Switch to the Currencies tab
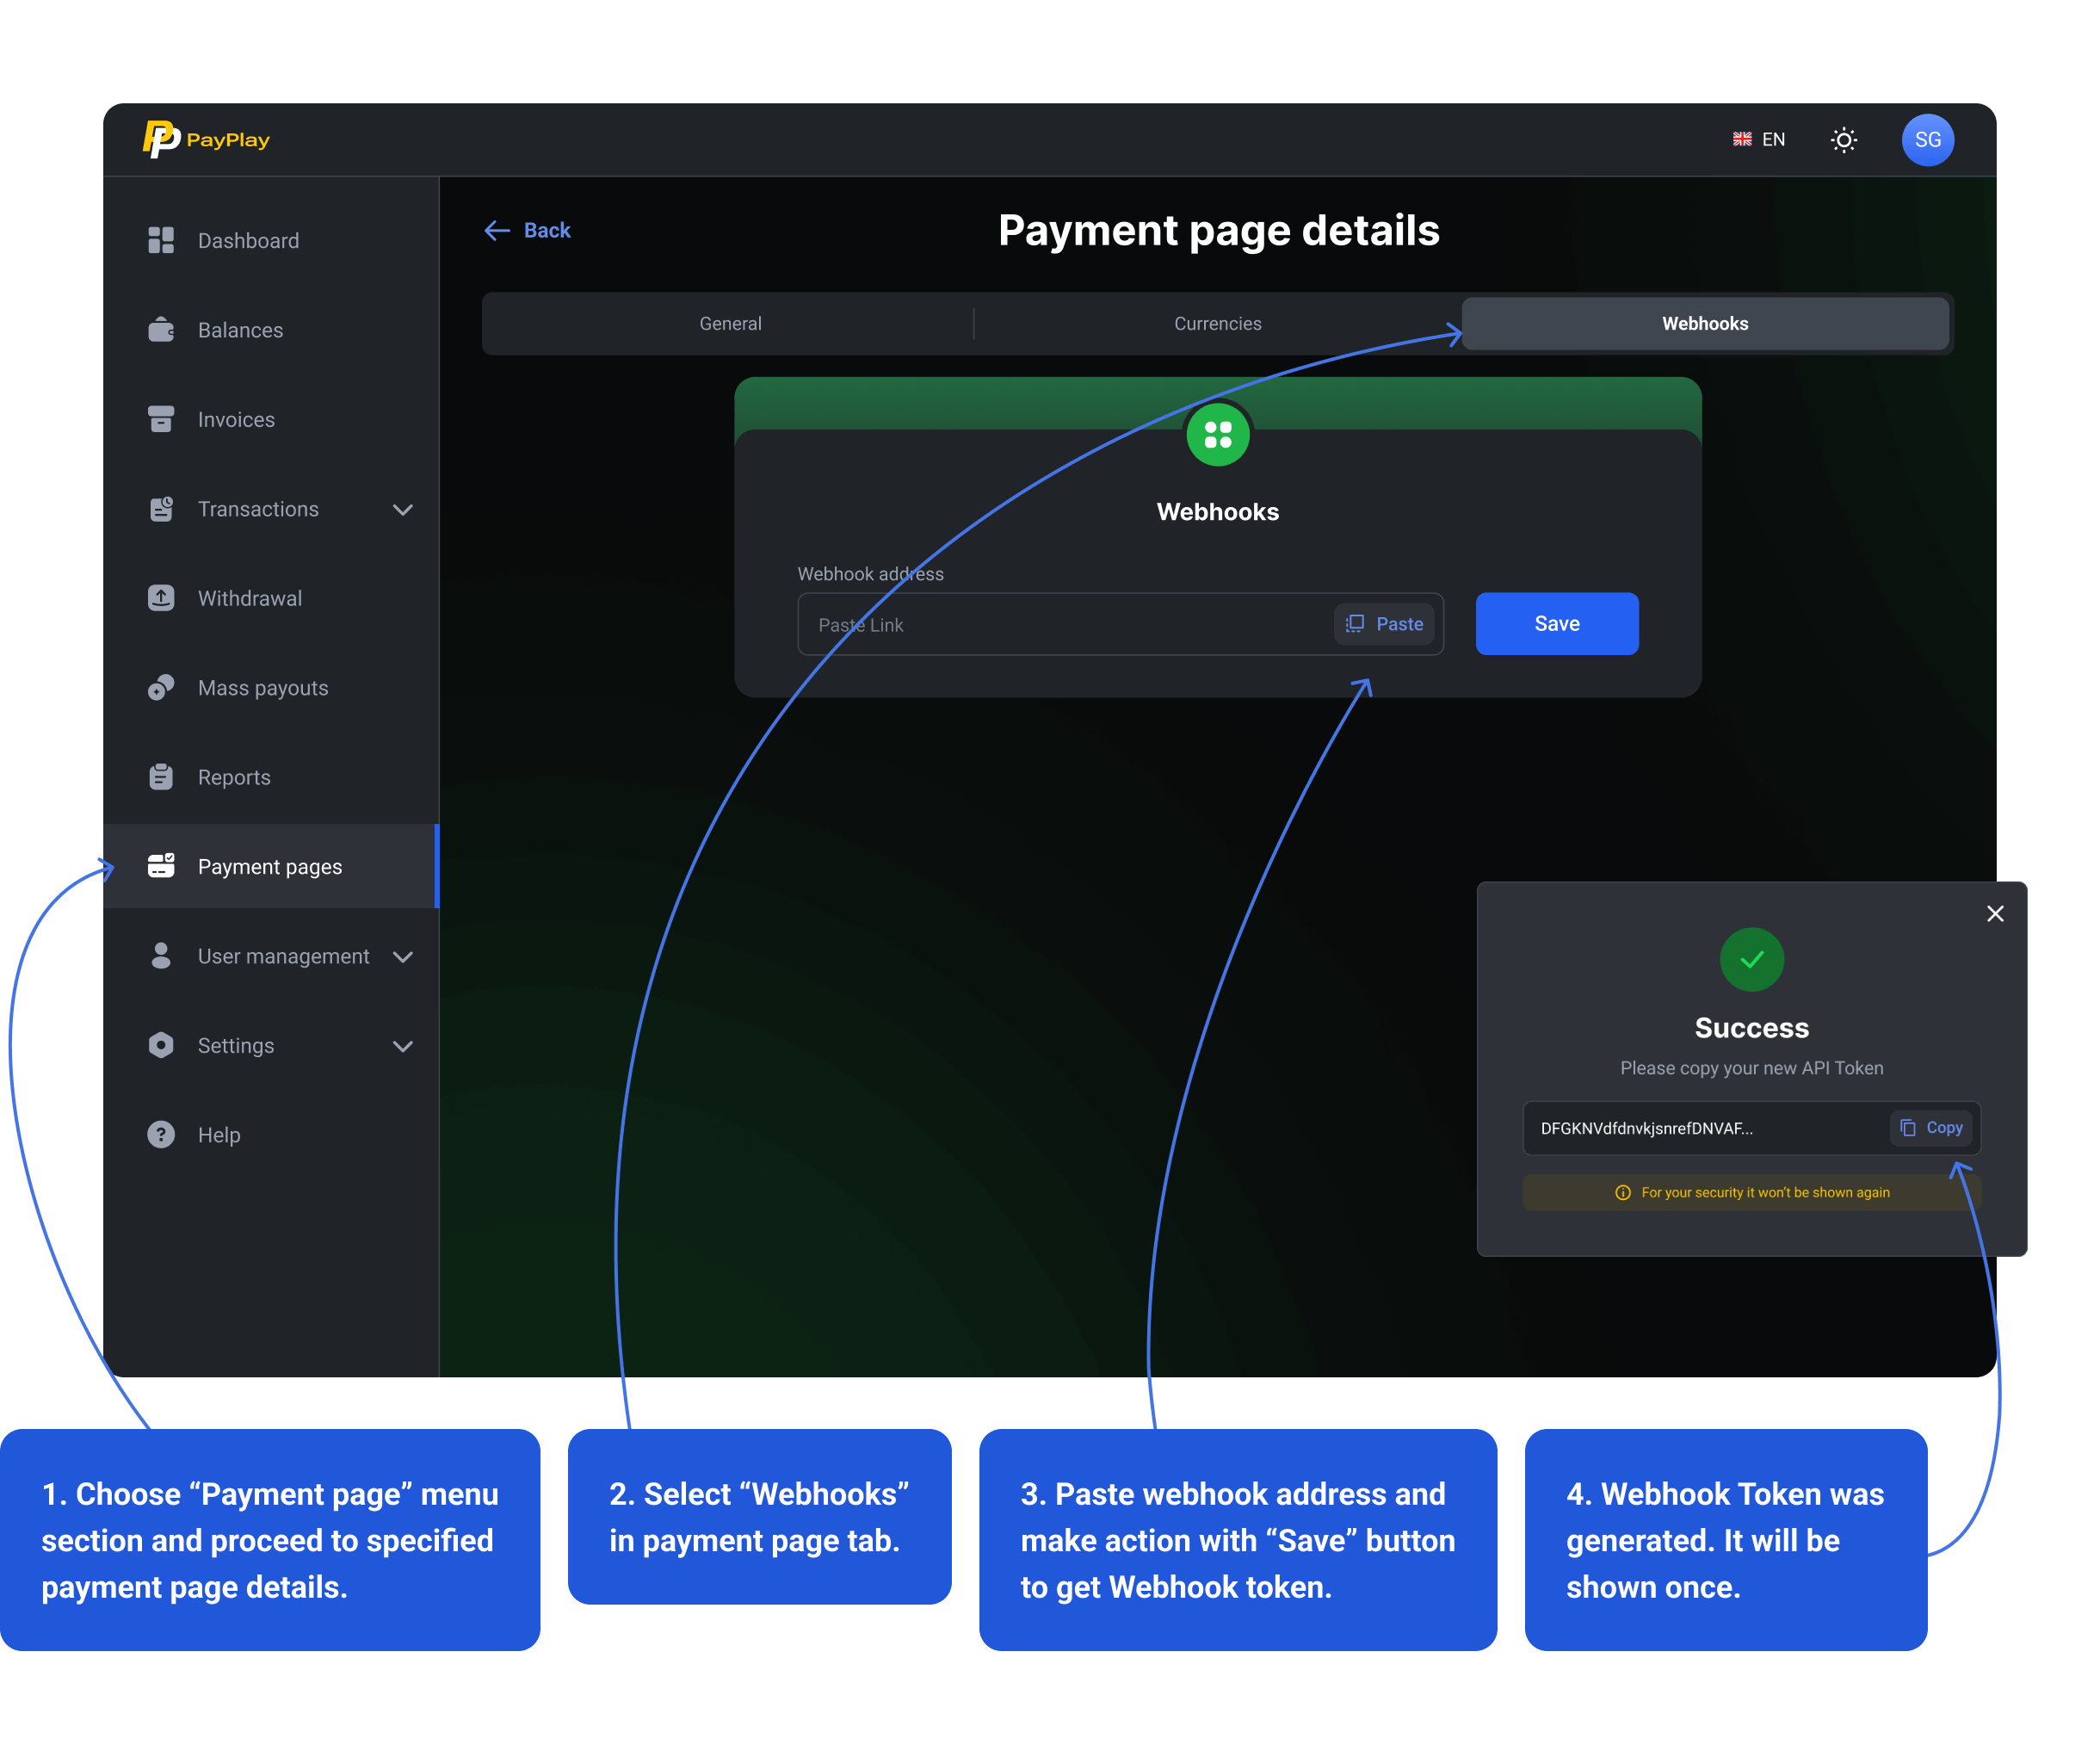Screen dimensions: 2100x1763 click(1217, 322)
